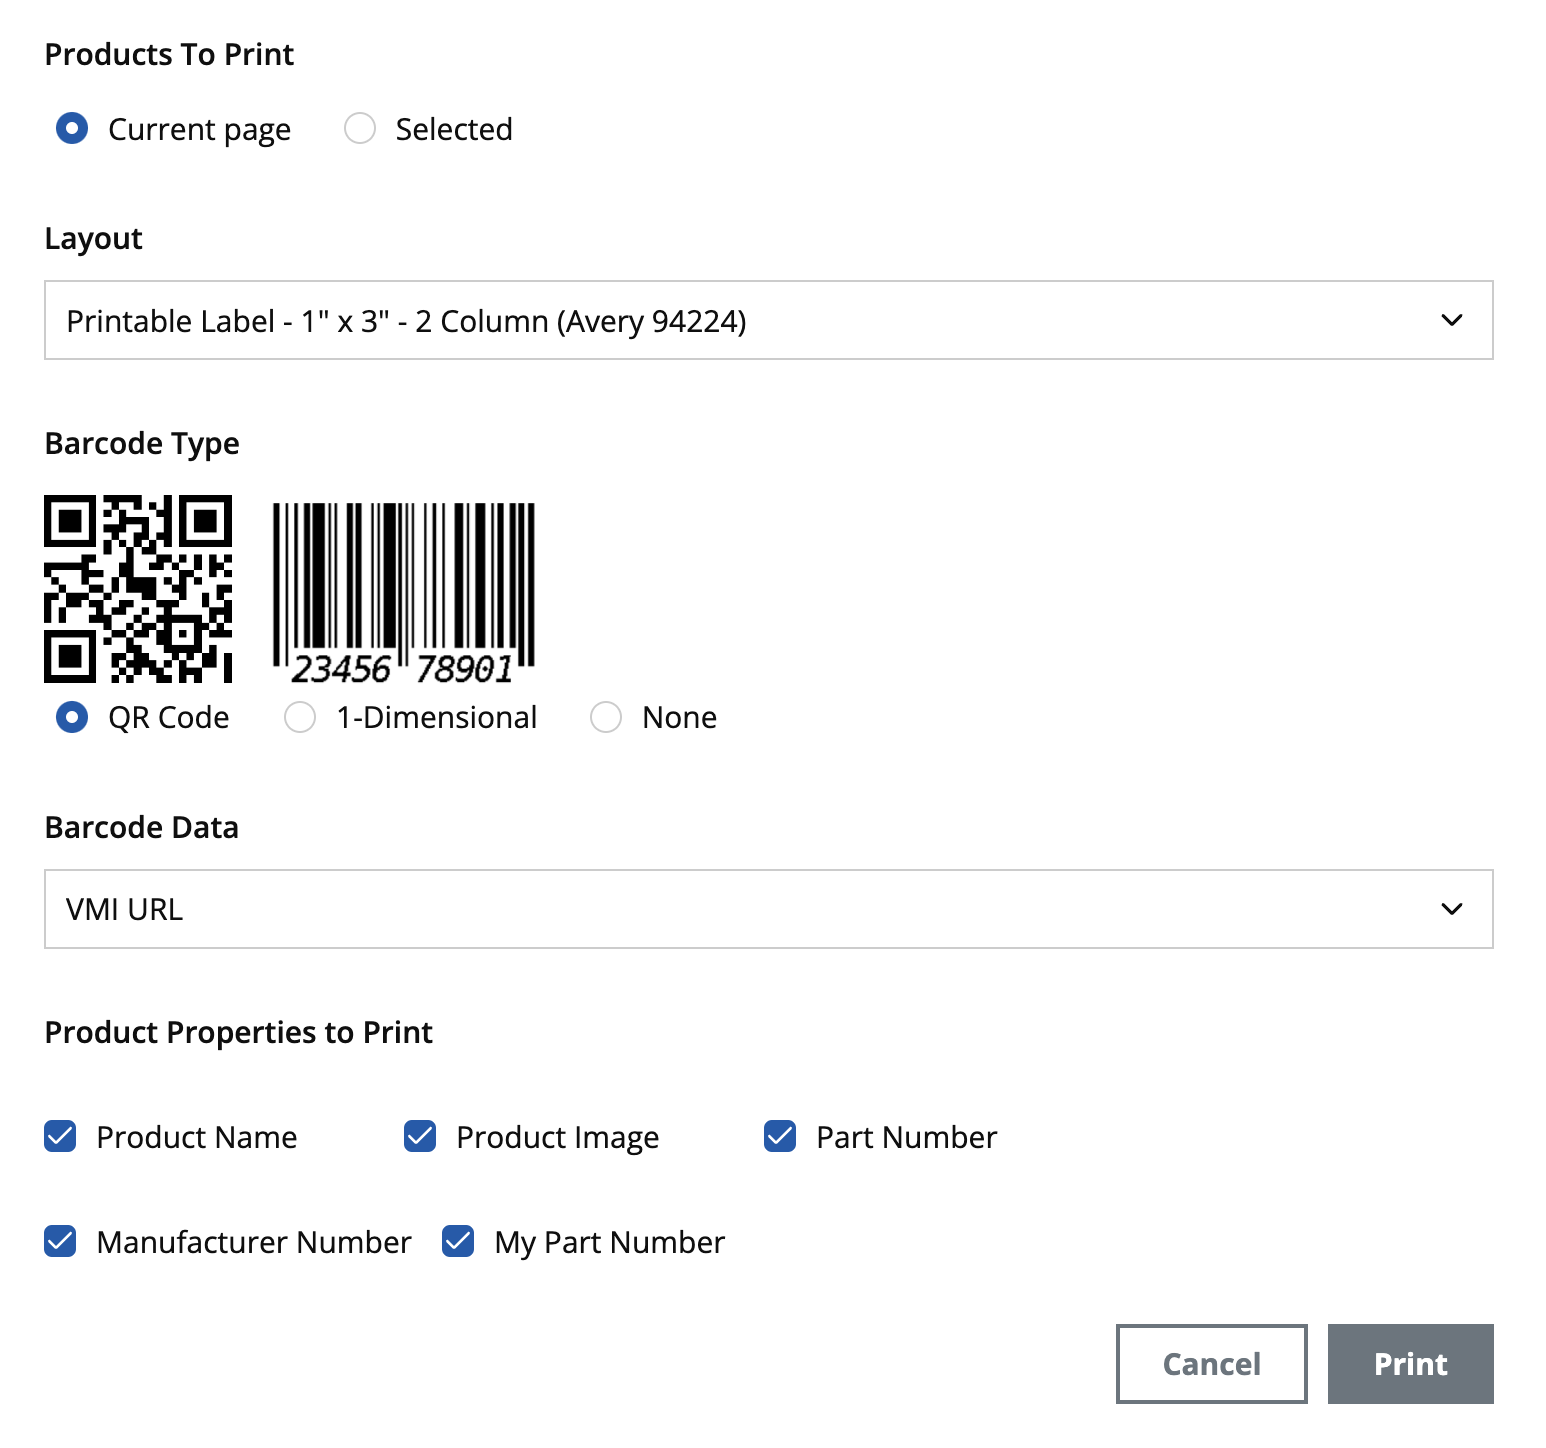The height and width of the screenshot is (1448, 1546).
Task: Choose the 1-Dimensional barcode radio button
Action: pyautogui.click(x=300, y=717)
